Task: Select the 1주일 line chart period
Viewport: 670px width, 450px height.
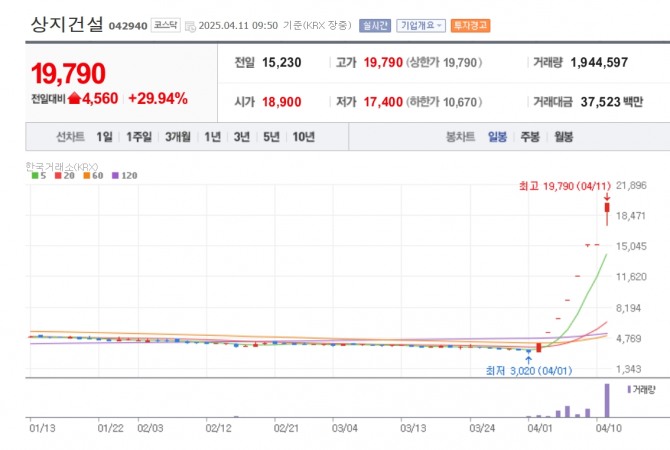Action: coord(139,137)
